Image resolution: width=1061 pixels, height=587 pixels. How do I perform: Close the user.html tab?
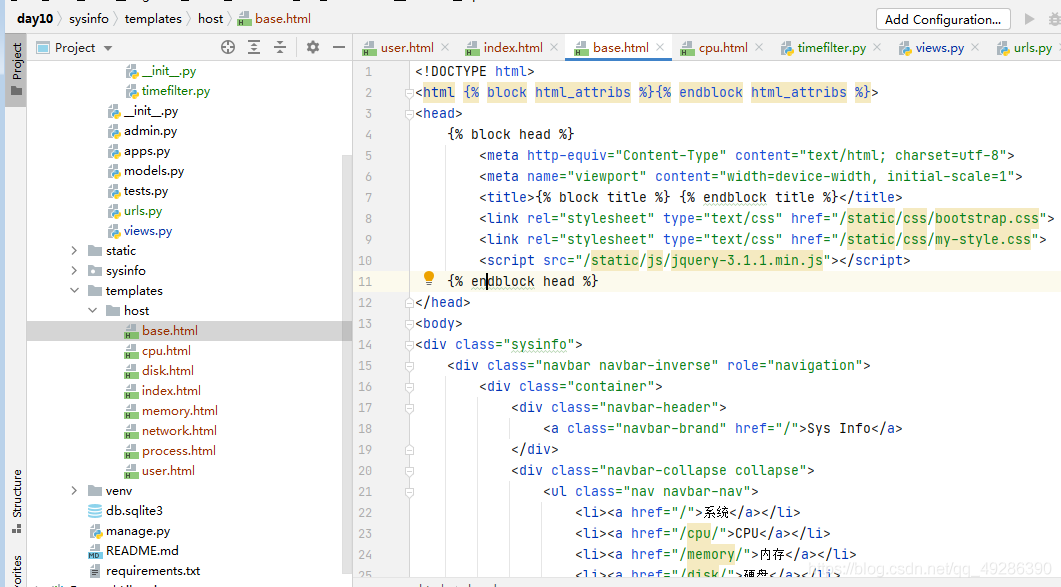[x=445, y=47]
